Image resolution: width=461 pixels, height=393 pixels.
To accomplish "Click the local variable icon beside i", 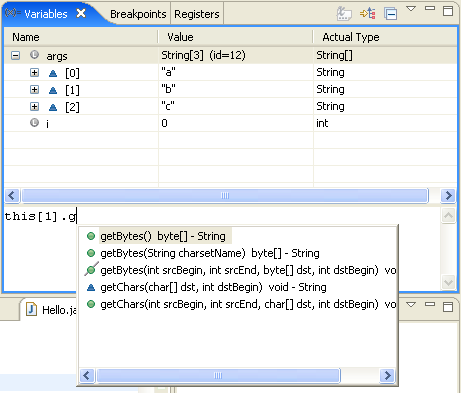I will (x=34, y=123).
